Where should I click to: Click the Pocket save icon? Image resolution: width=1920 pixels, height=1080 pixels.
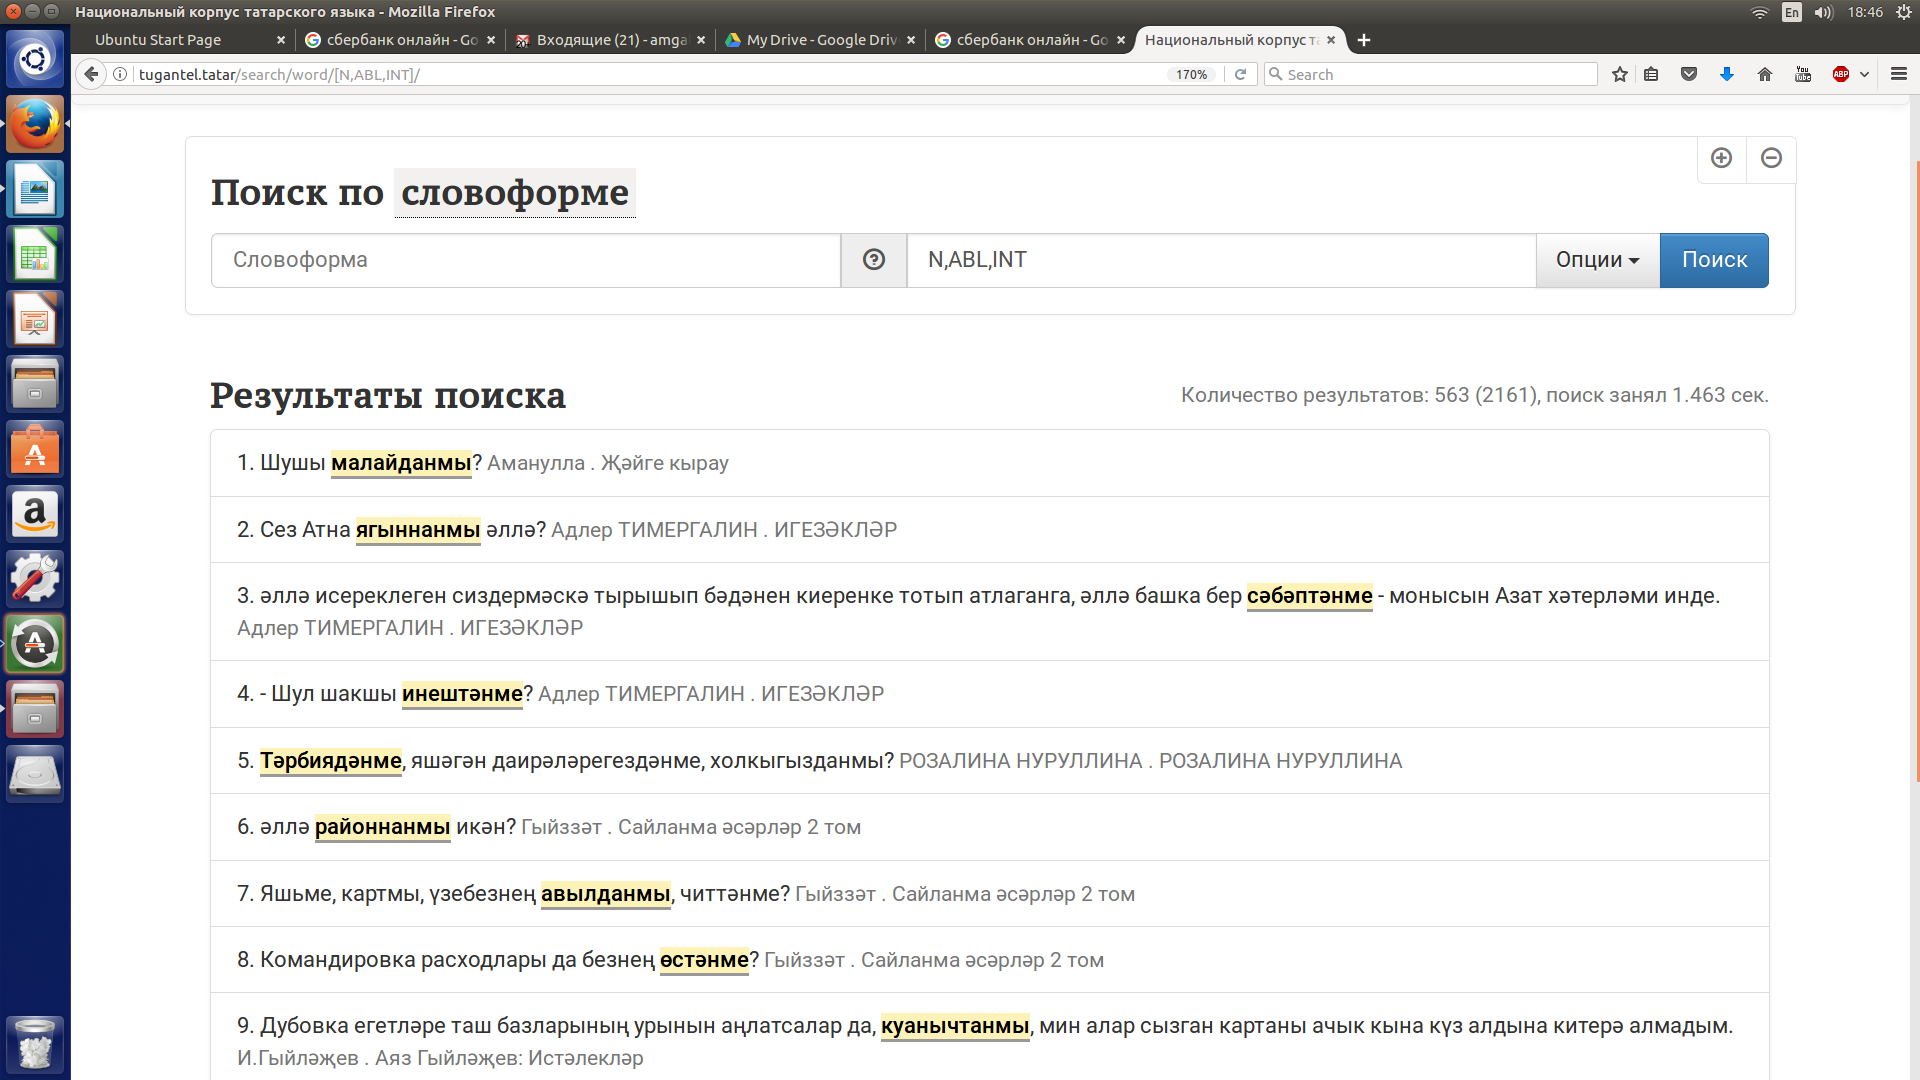tap(1689, 74)
